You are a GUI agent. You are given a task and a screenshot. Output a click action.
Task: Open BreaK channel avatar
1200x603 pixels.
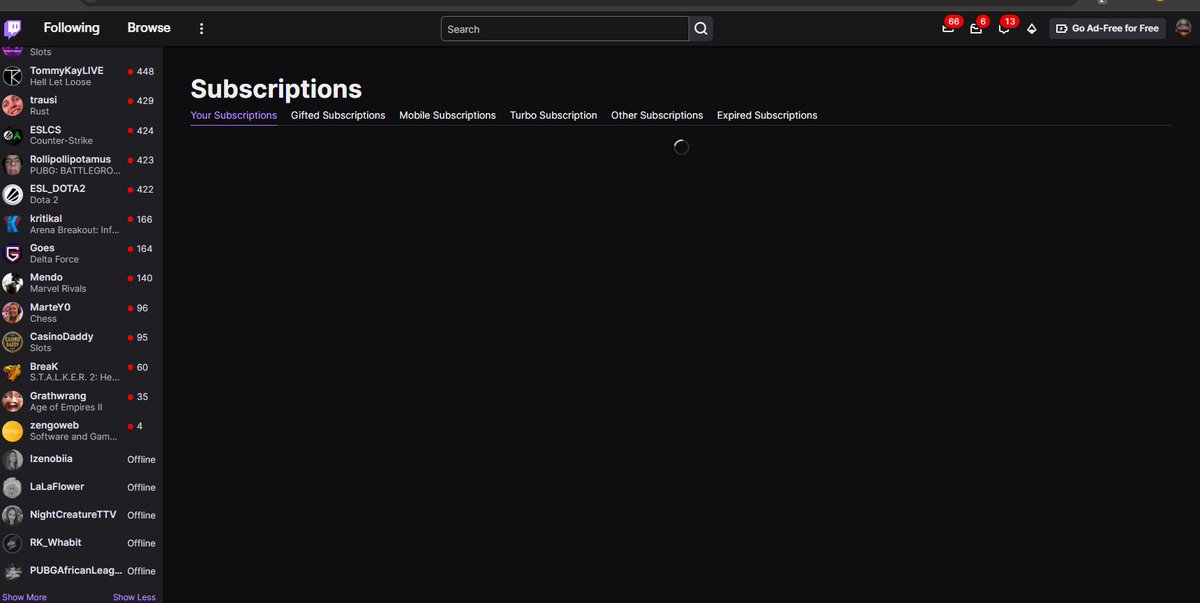12,372
